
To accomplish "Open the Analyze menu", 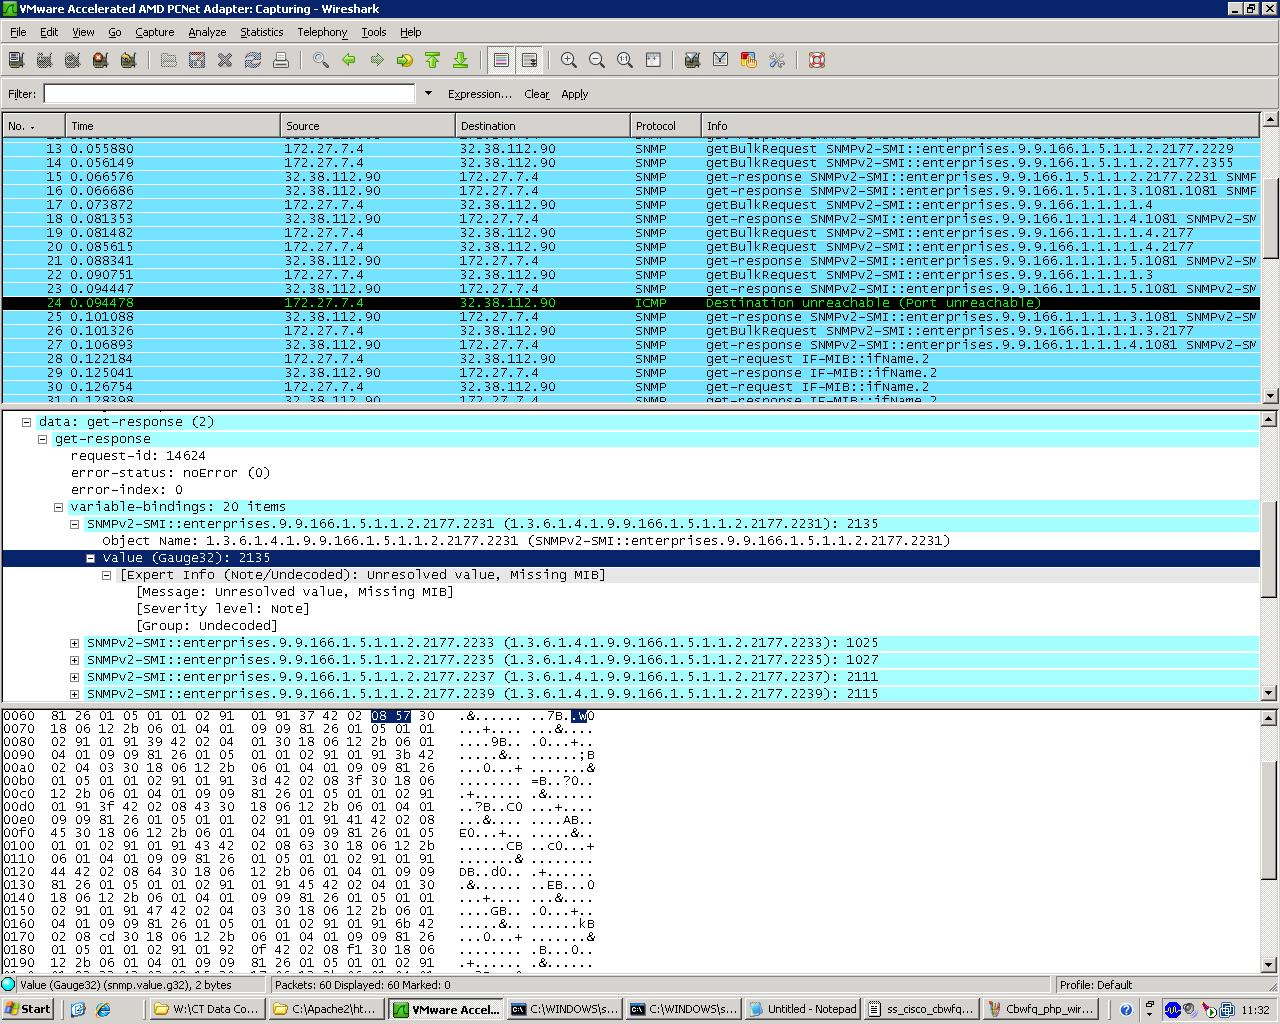I will [x=207, y=32].
